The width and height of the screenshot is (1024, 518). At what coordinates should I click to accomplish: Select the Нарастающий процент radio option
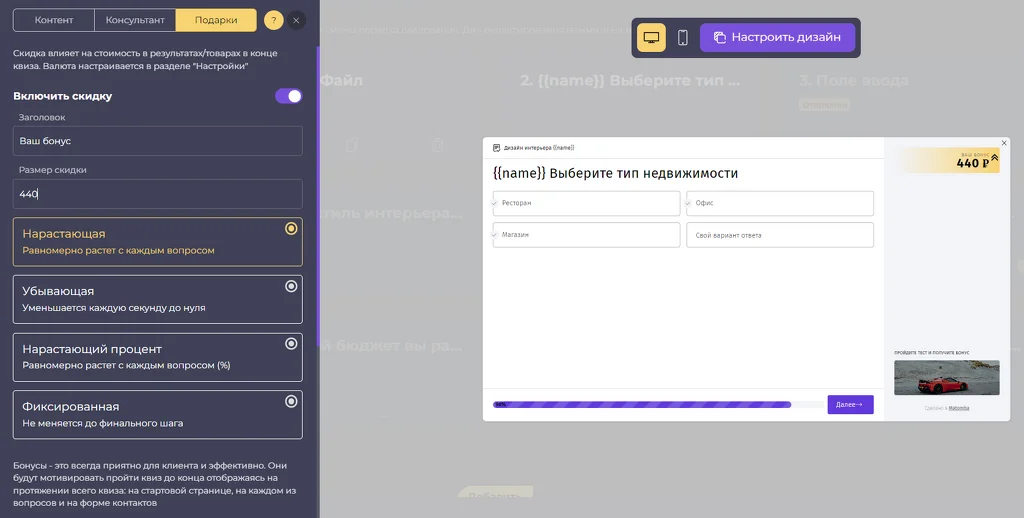[x=157, y=357]
